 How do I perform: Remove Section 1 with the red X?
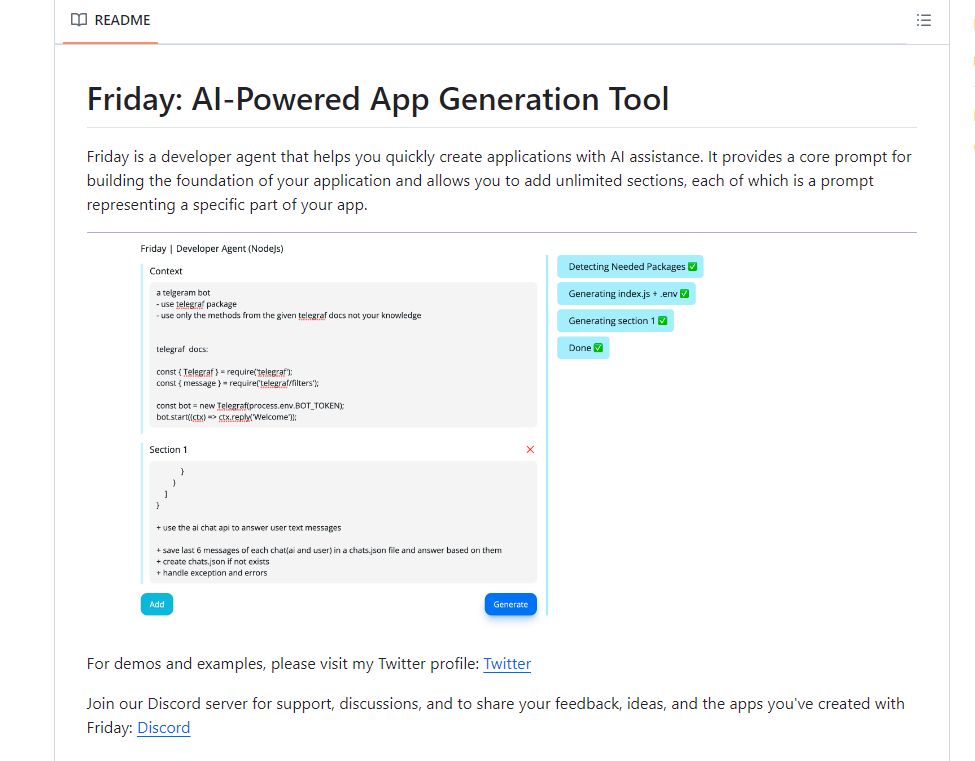pos(530,450)
